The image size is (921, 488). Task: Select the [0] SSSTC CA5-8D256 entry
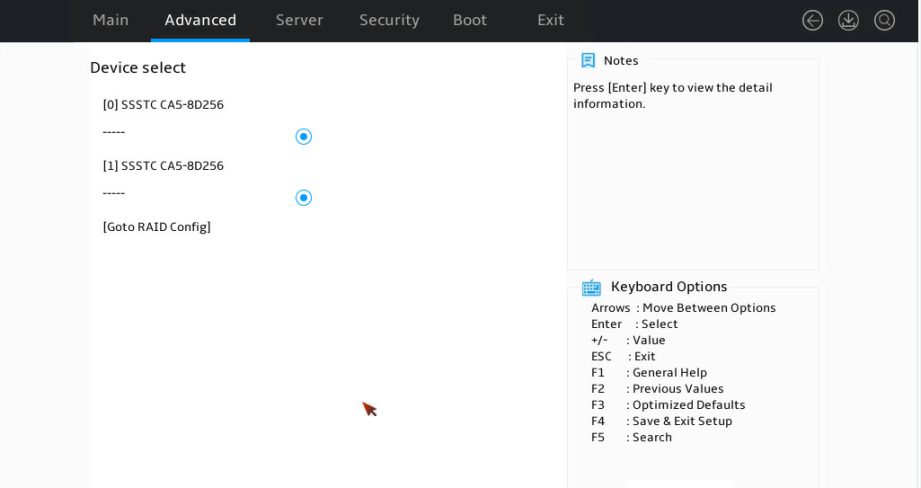click(x=163, y=105)
